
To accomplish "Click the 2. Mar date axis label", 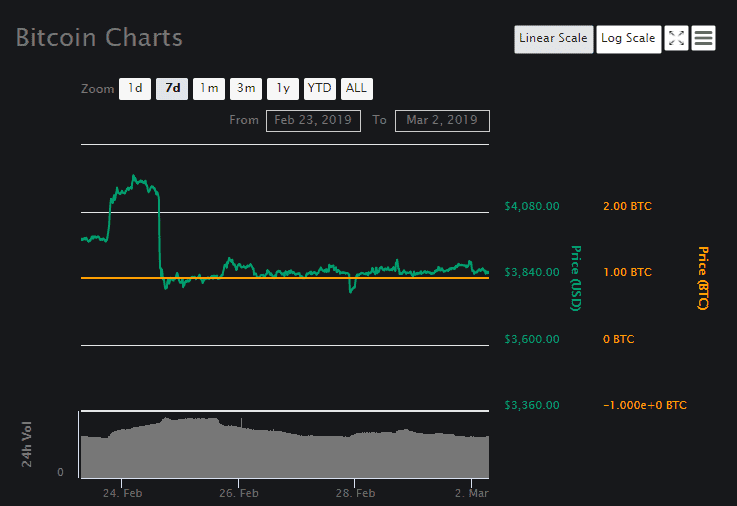I will [471, 493].
